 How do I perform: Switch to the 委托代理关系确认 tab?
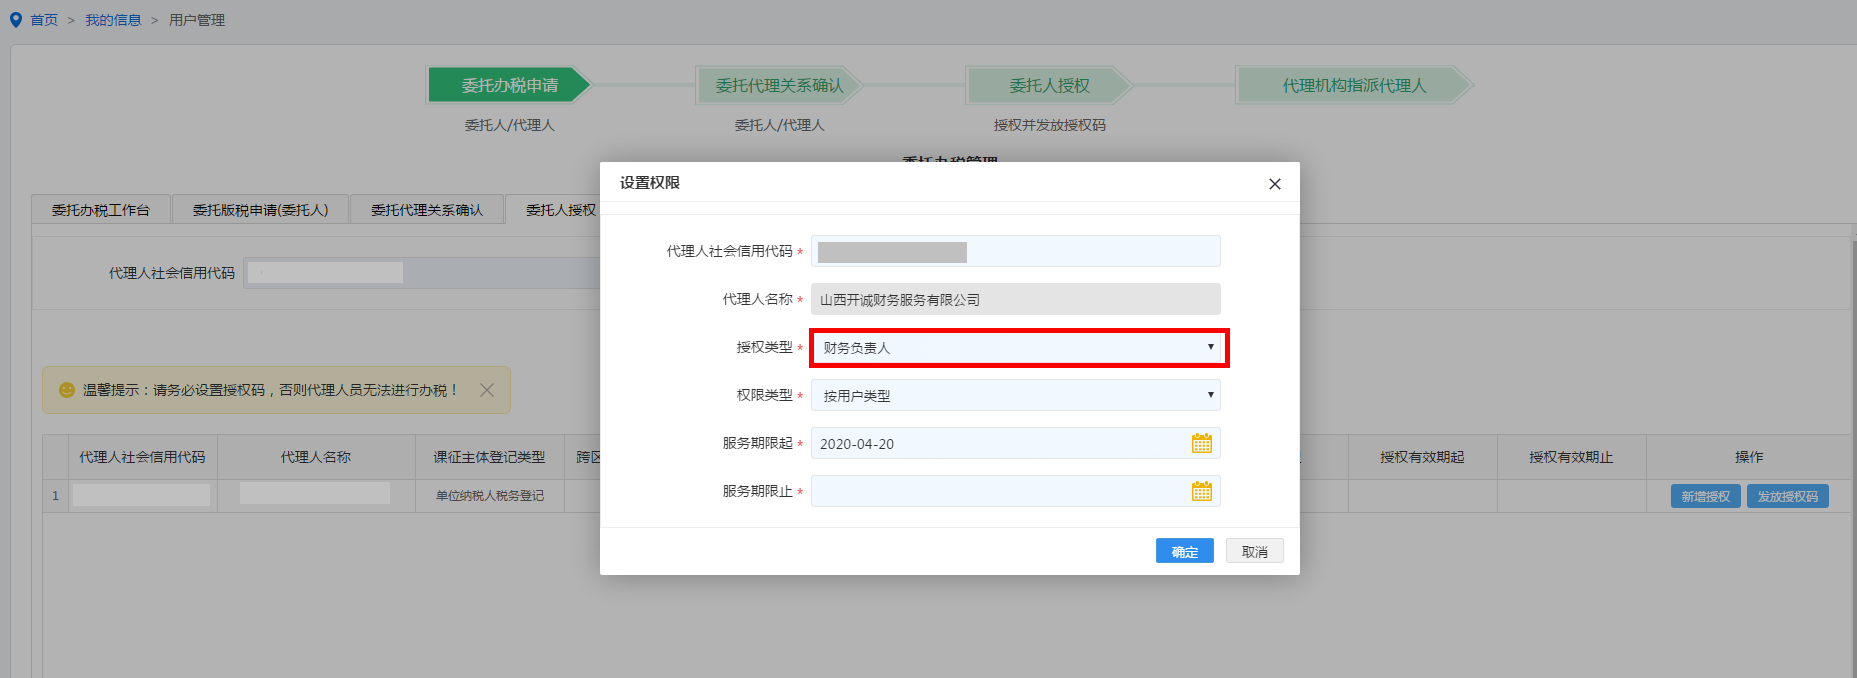pos(427,209)
